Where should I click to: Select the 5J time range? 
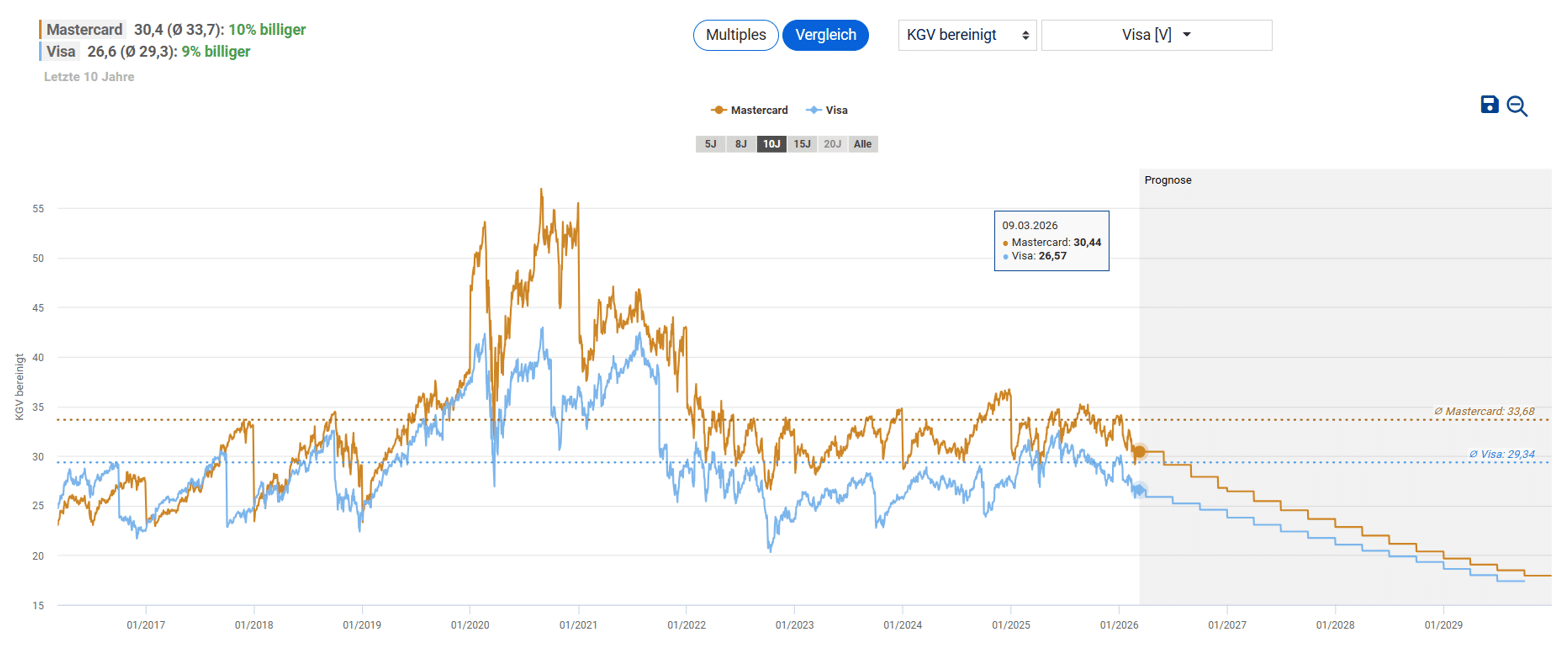[710, 144]
